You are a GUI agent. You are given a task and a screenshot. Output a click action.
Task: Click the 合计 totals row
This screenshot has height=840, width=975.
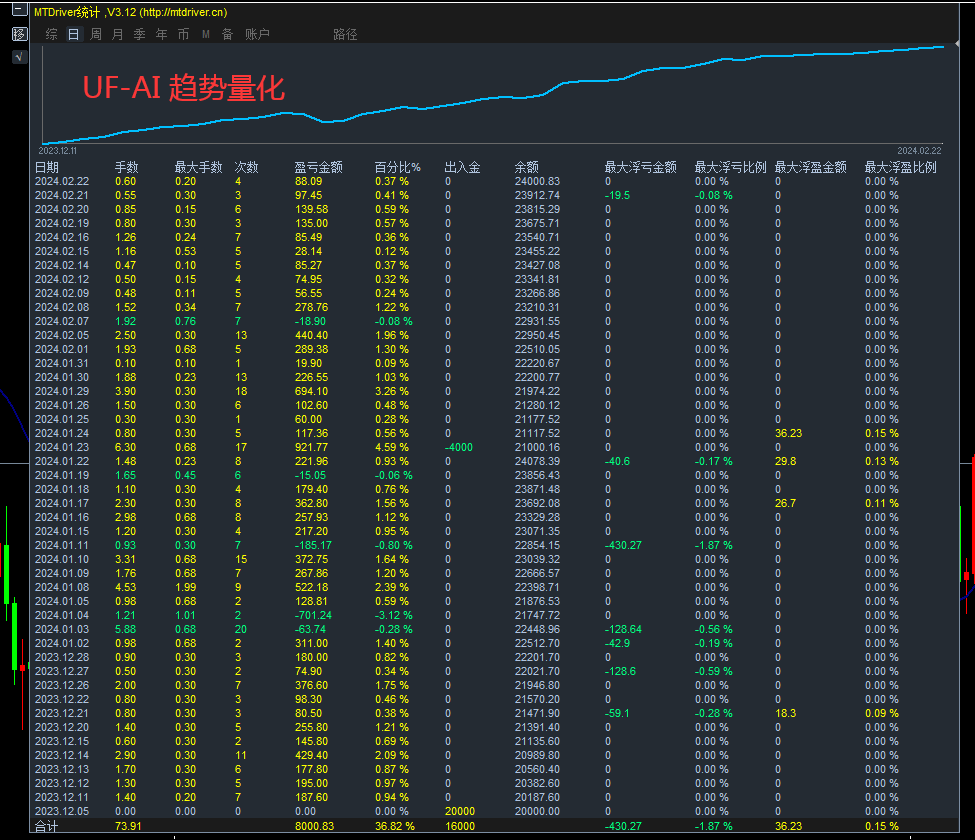494,826
